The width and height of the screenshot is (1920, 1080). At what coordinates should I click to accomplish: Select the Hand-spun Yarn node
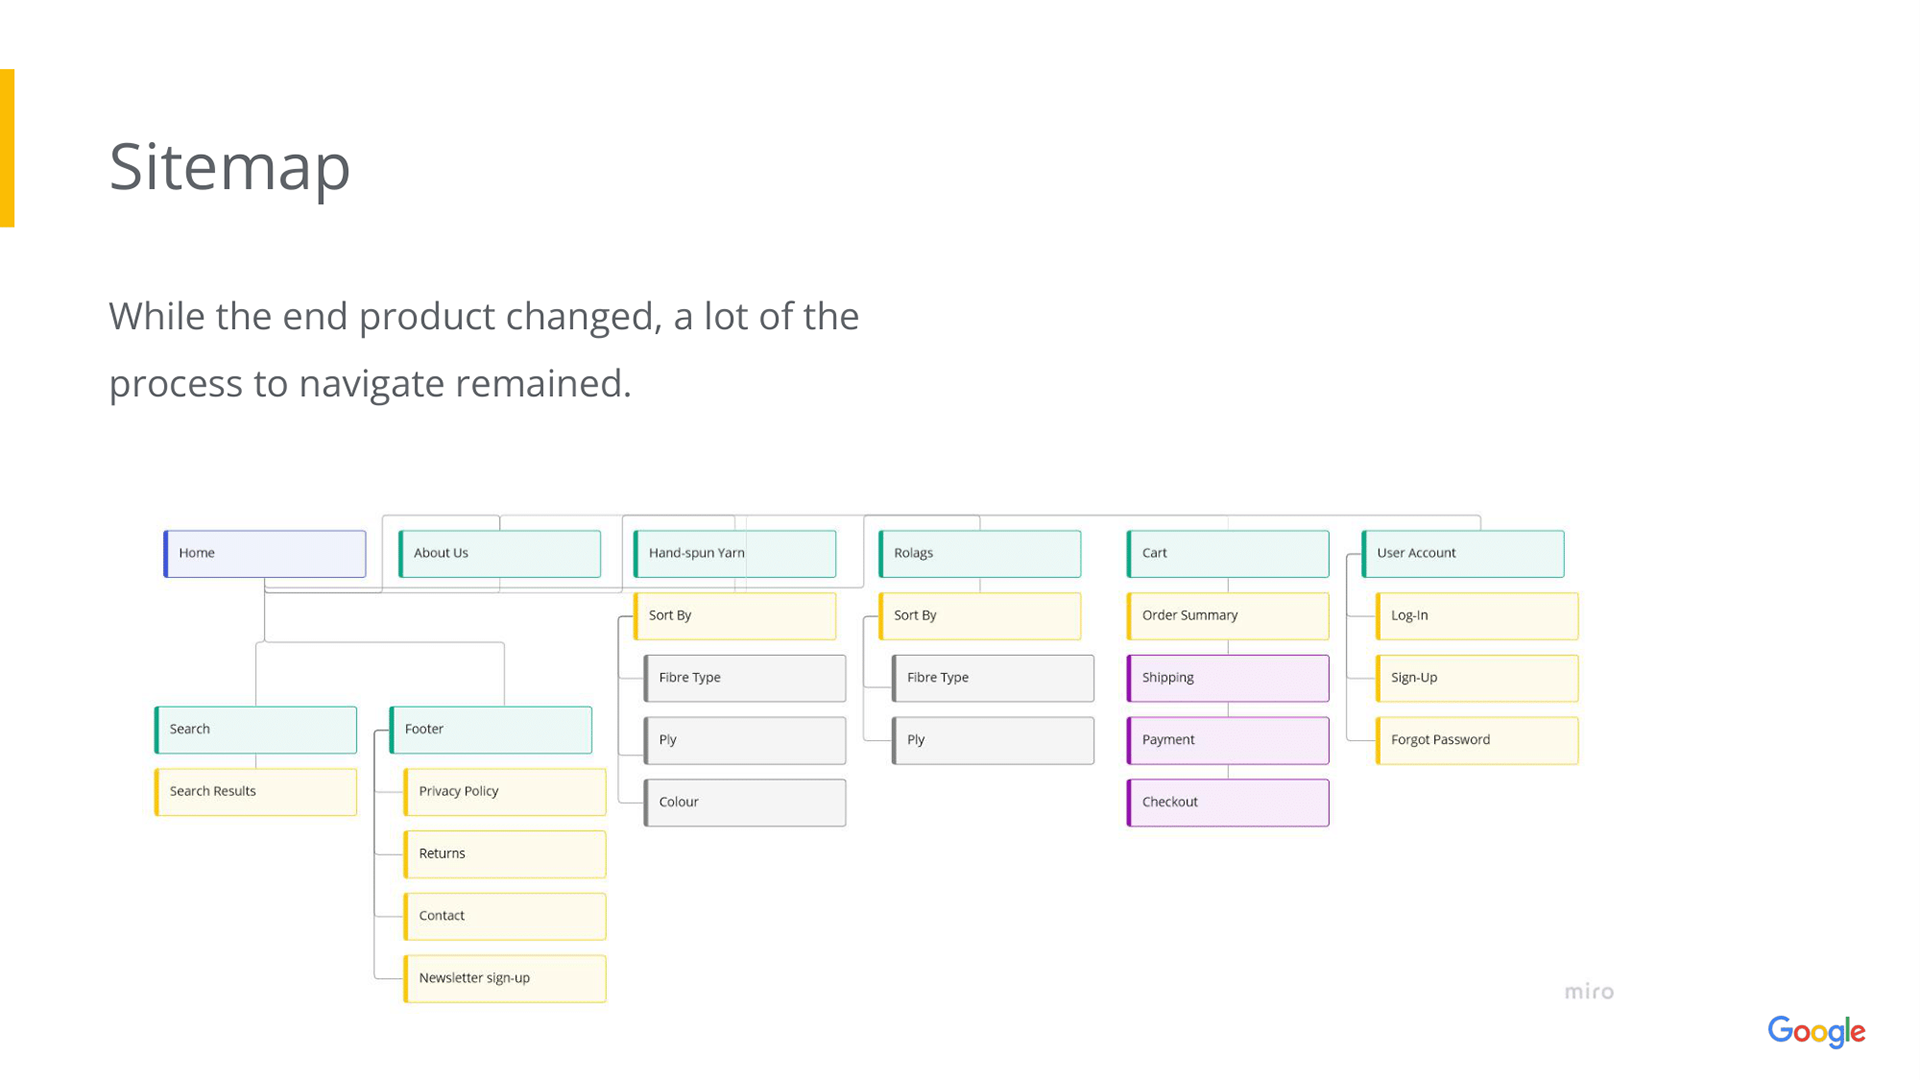pos(735,553)
